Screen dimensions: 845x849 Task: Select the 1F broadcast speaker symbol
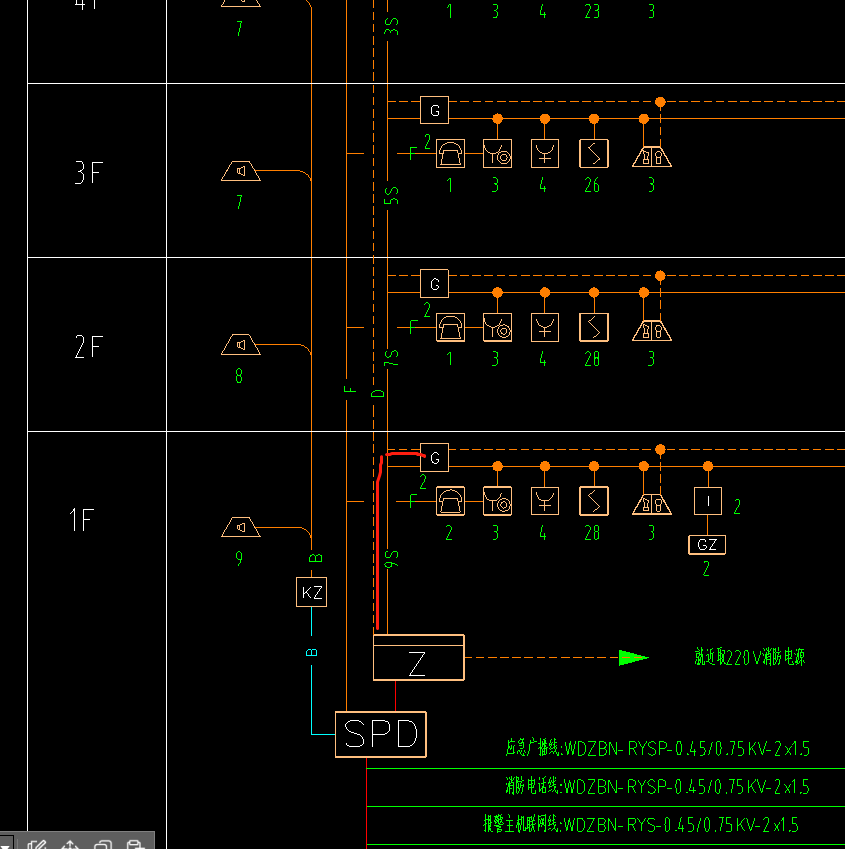coord(241,527)
